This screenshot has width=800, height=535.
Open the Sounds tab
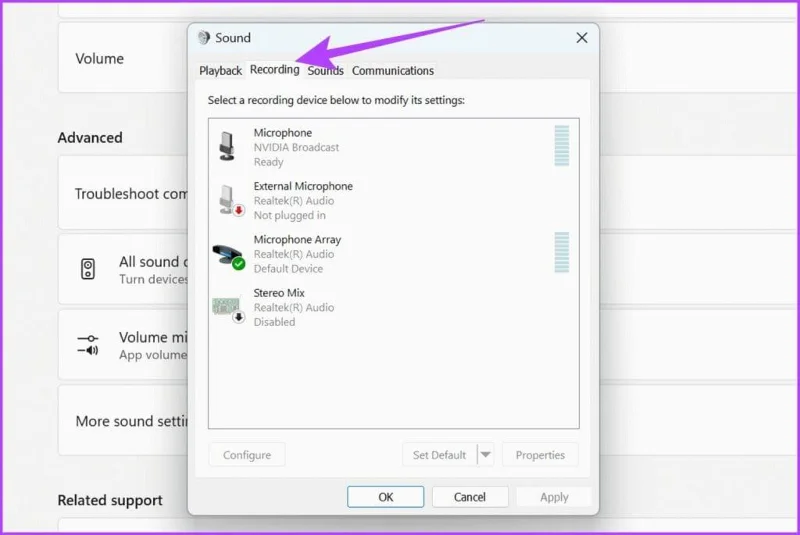(x=326, y=70)
